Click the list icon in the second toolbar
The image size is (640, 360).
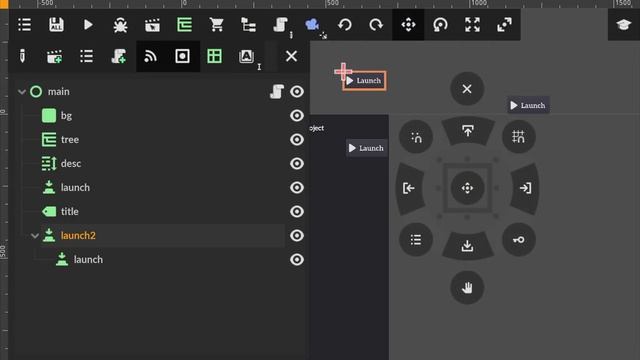tap(87, 56)
